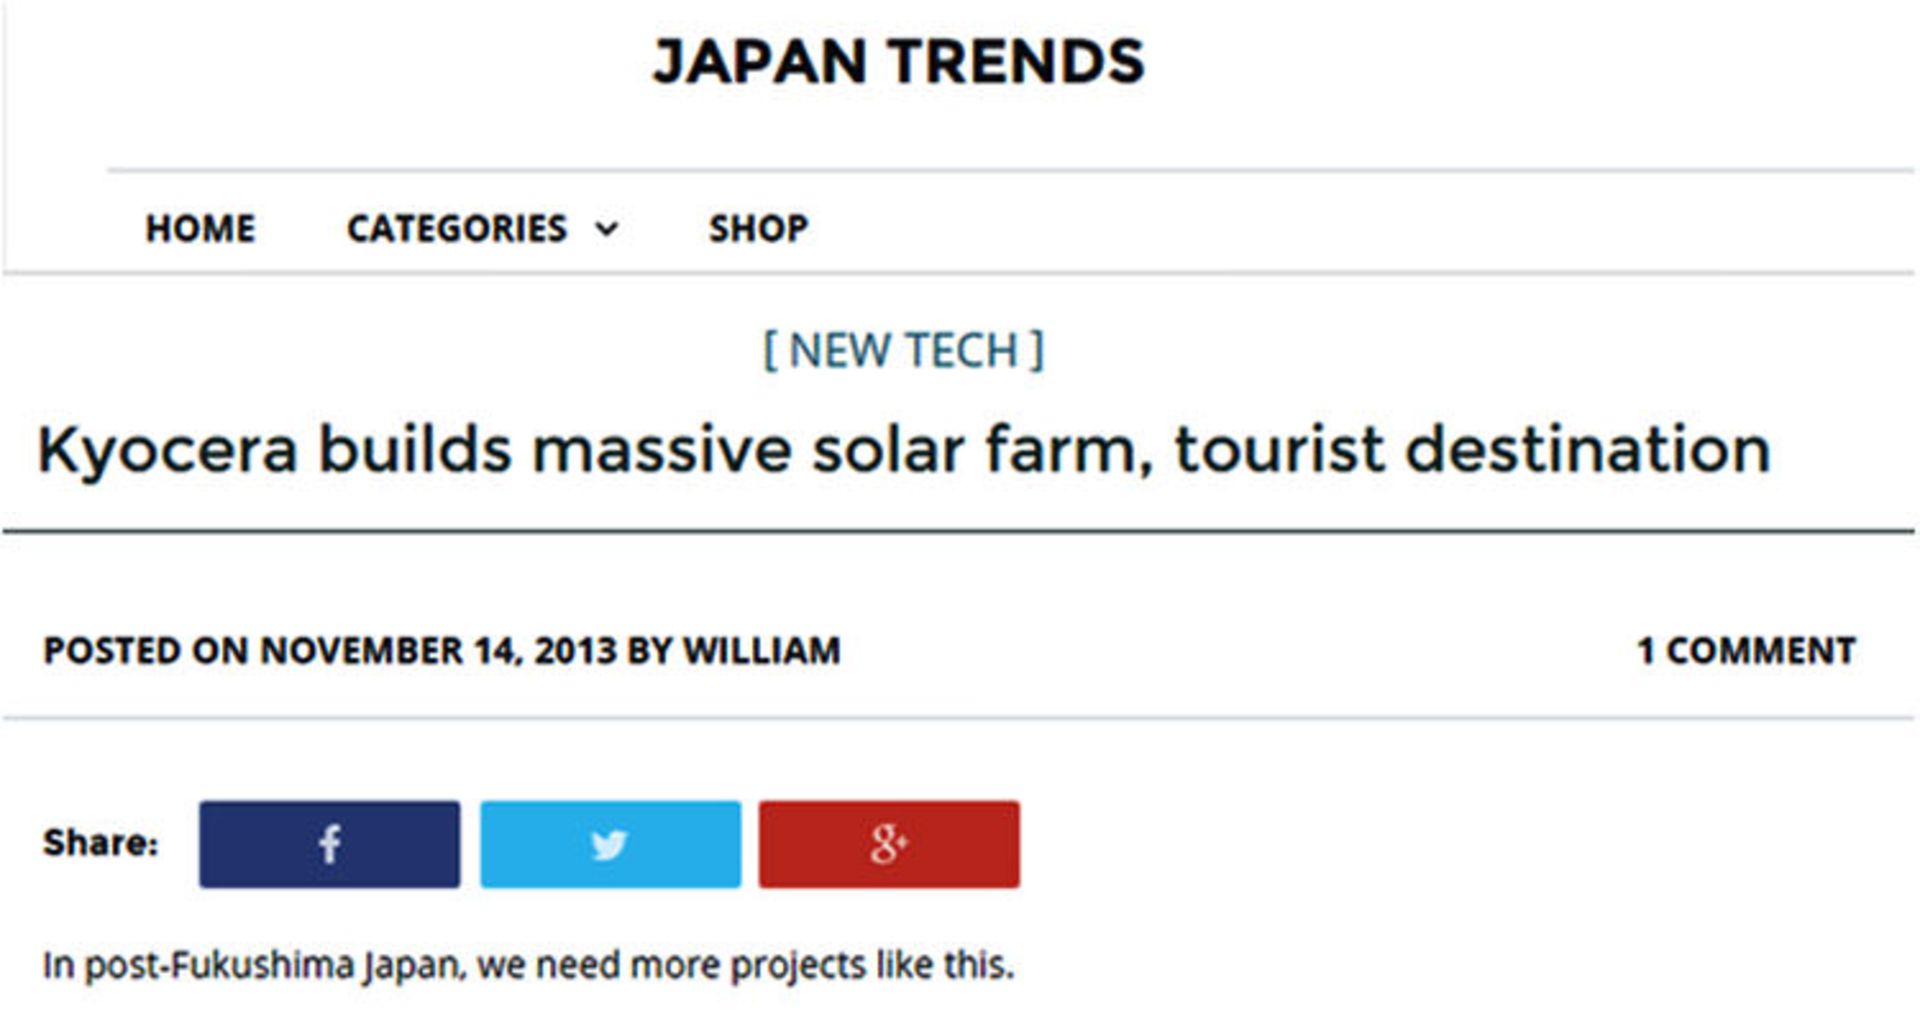This screenshot has width=1920, height=1011.
Task: View the 1 Comment link
Action: click(1746, 651)
